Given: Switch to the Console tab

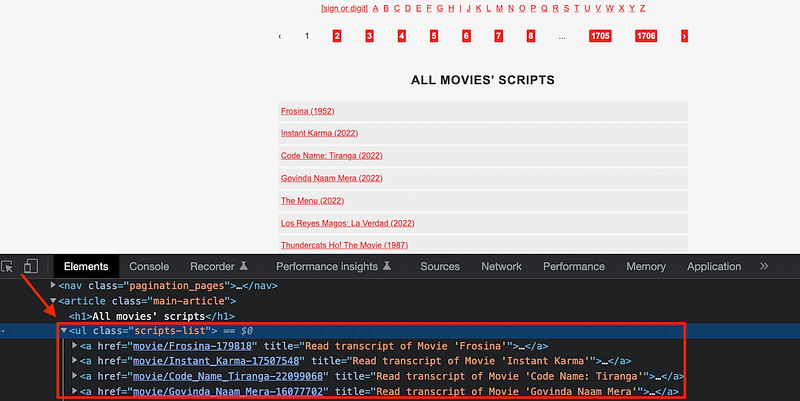Looking at the screenshot, I should 149,266.
